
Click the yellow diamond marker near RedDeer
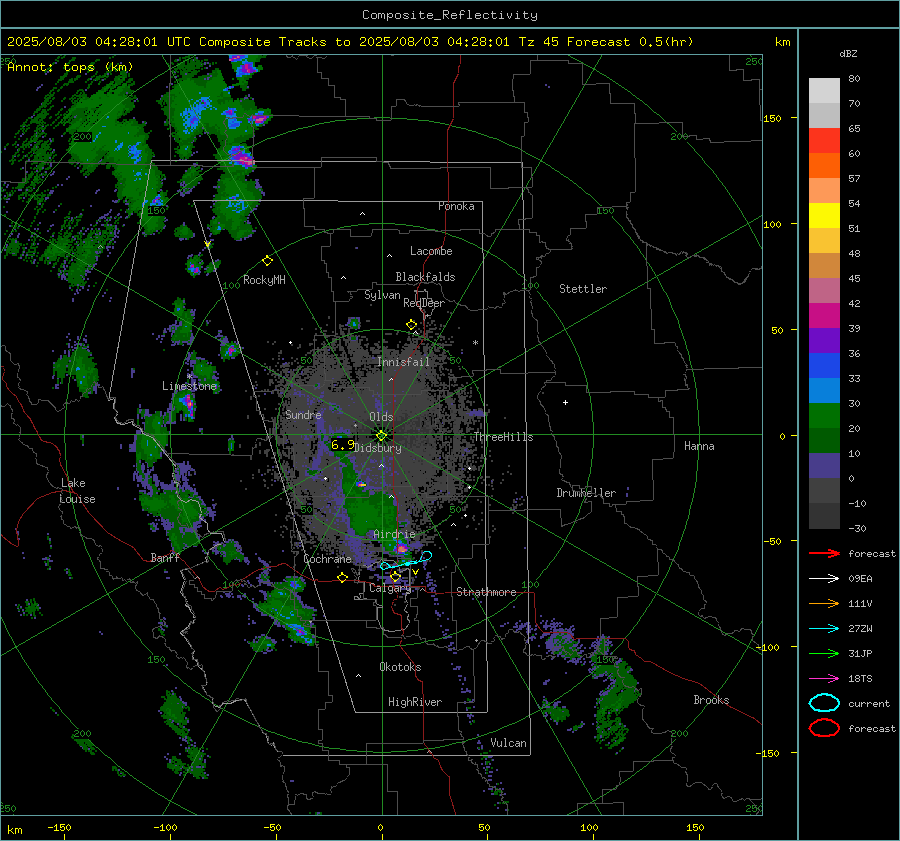pos(411,325)
